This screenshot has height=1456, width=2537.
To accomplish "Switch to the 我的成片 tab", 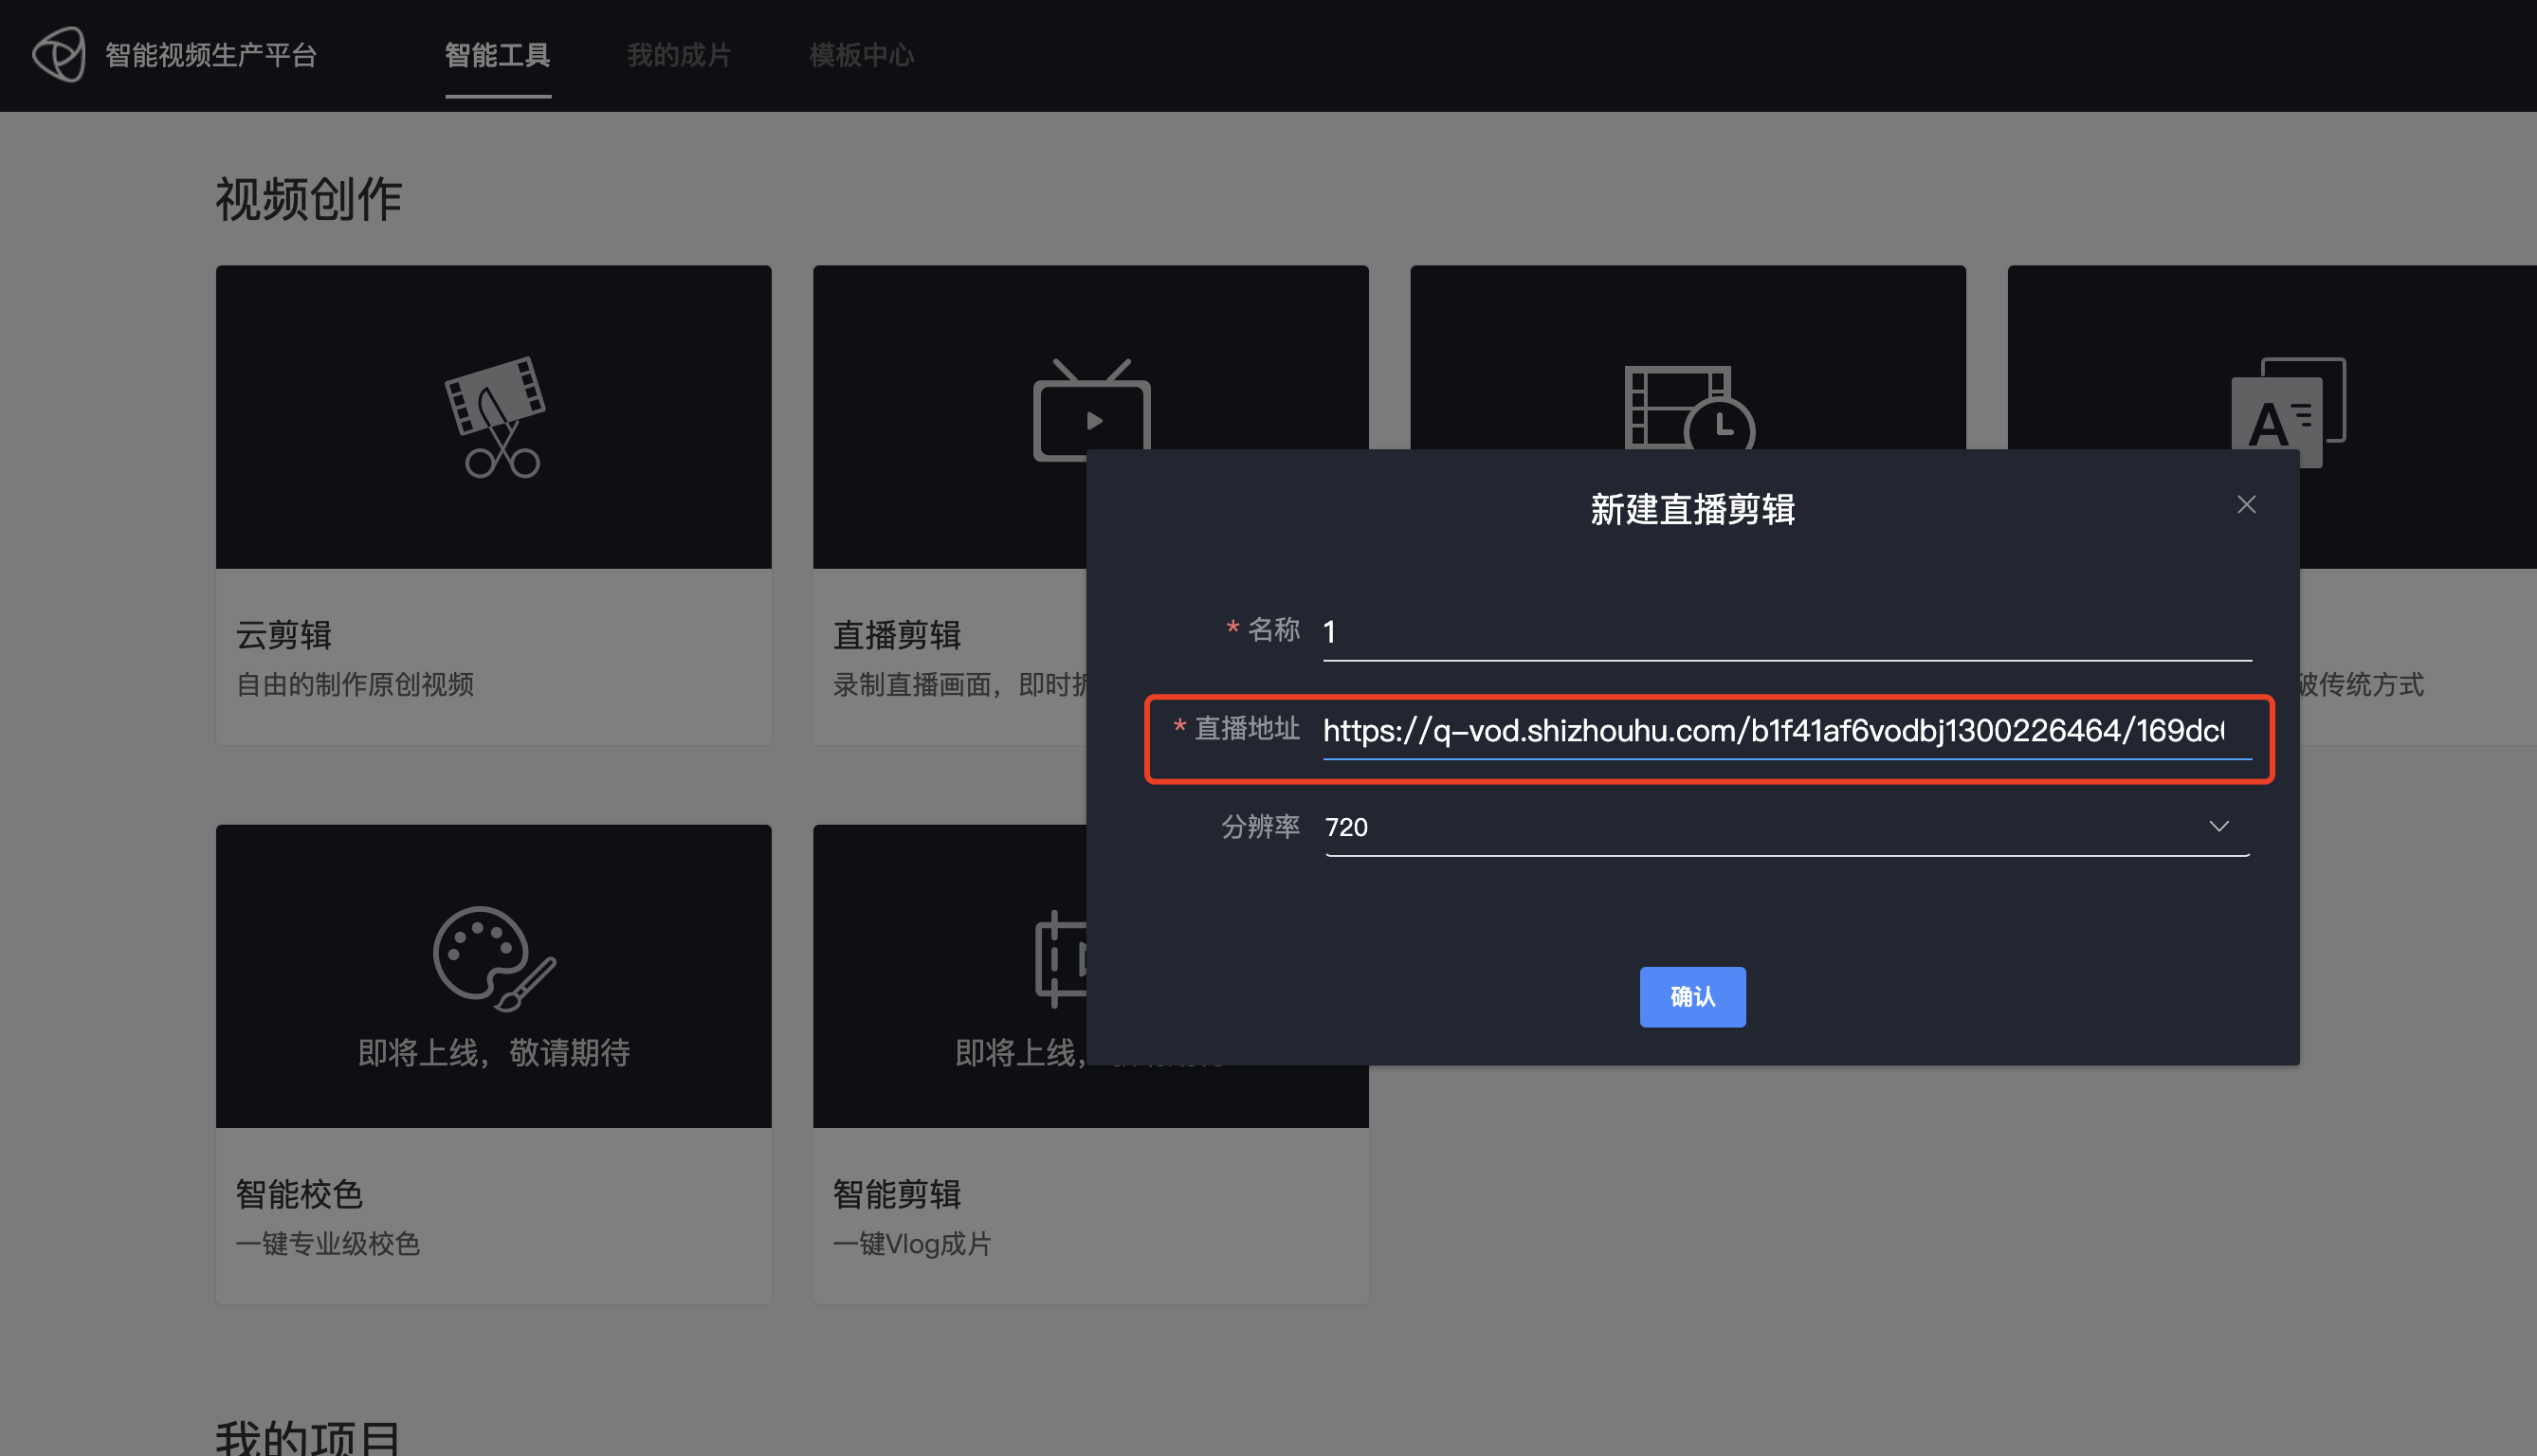I will click(680, 55).
